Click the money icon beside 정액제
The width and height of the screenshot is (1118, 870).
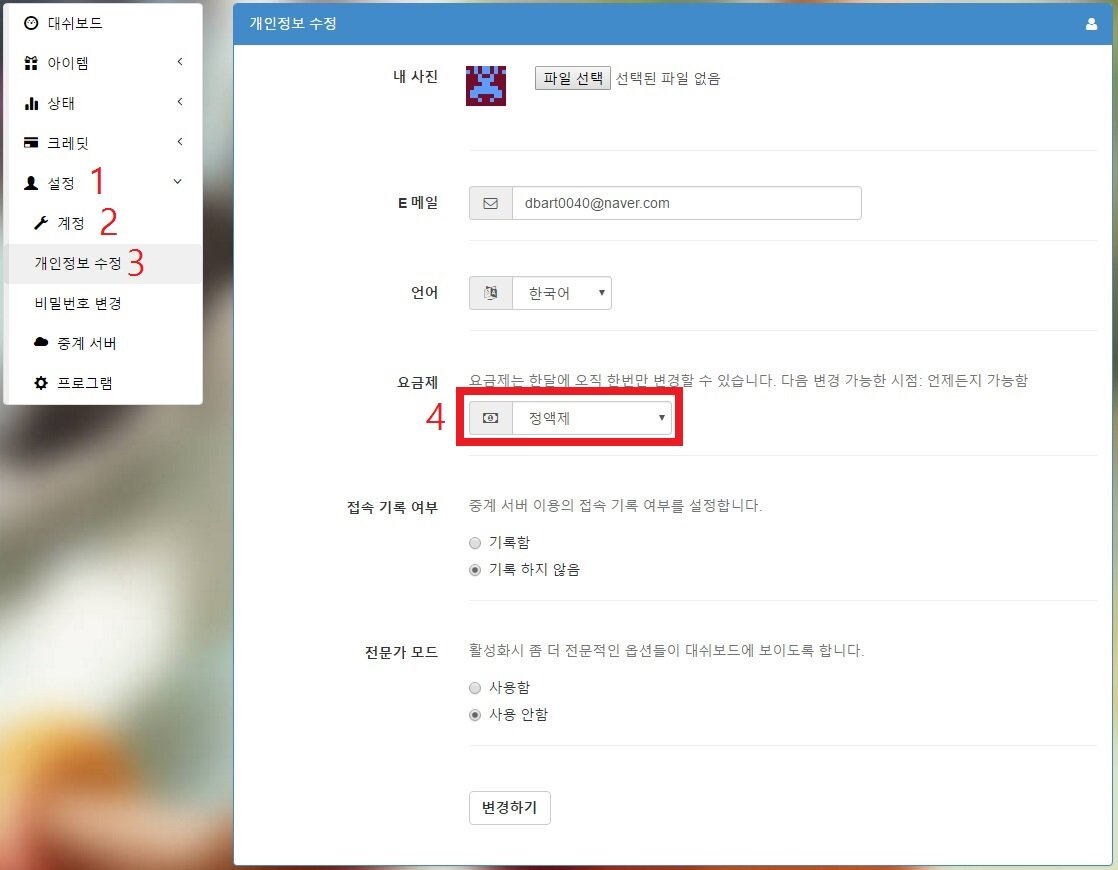491,418
